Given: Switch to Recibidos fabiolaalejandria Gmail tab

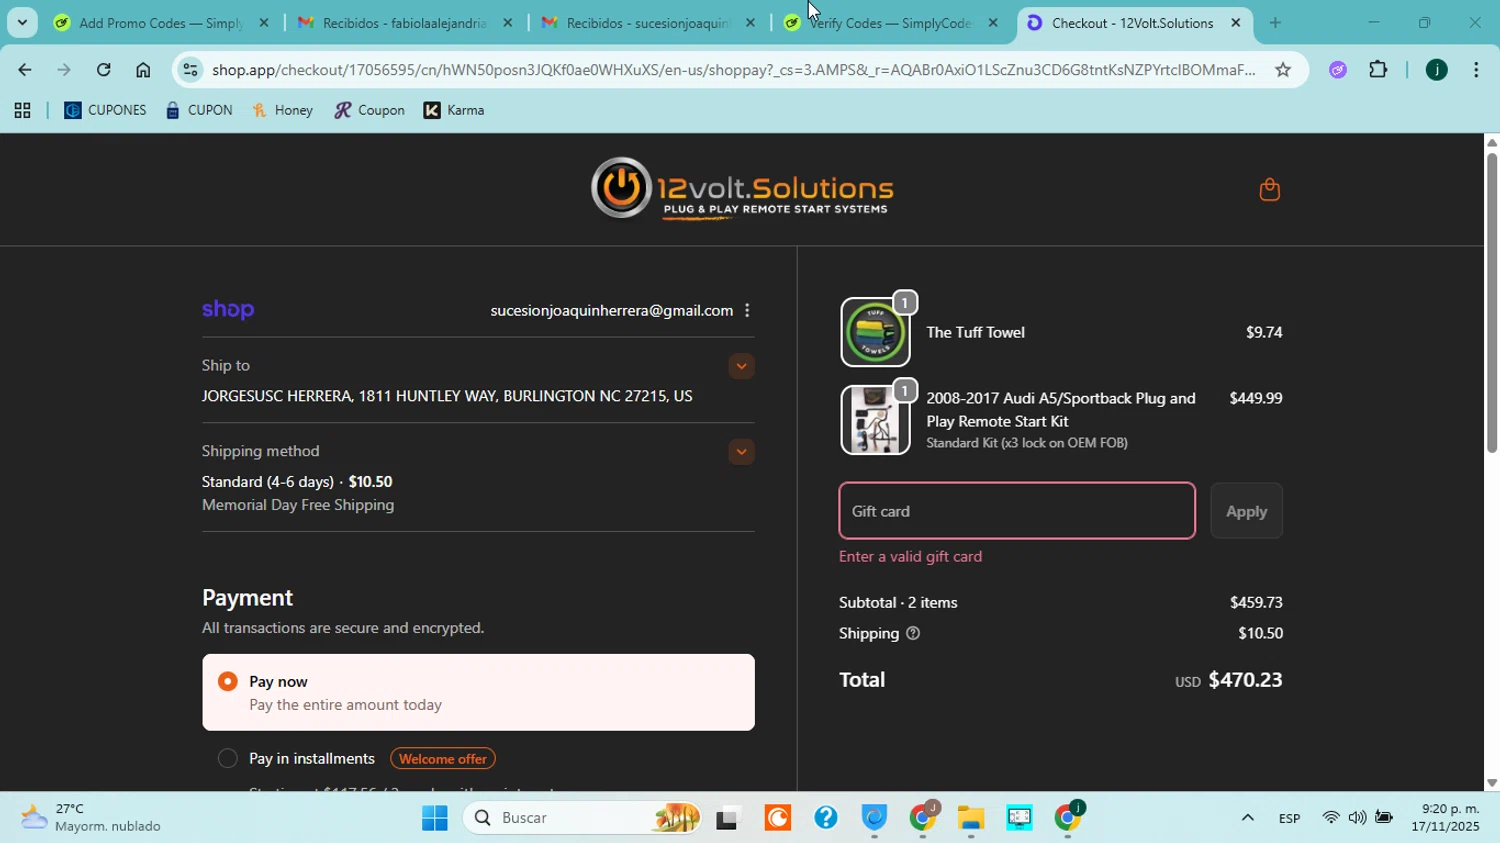Looking at the screenshot, I should tap(405, 23).
